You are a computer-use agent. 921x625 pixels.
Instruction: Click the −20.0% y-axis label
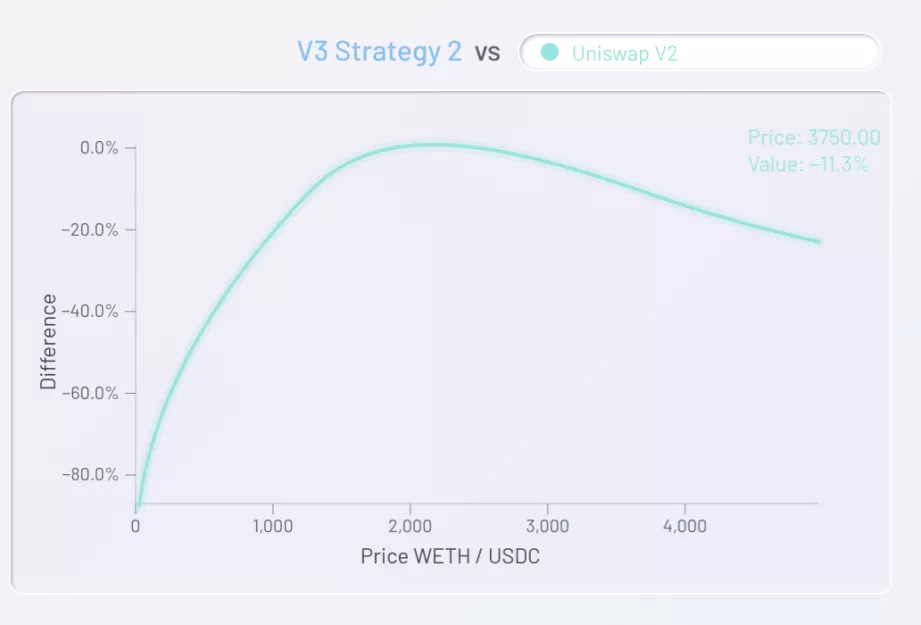coord(92,230)
